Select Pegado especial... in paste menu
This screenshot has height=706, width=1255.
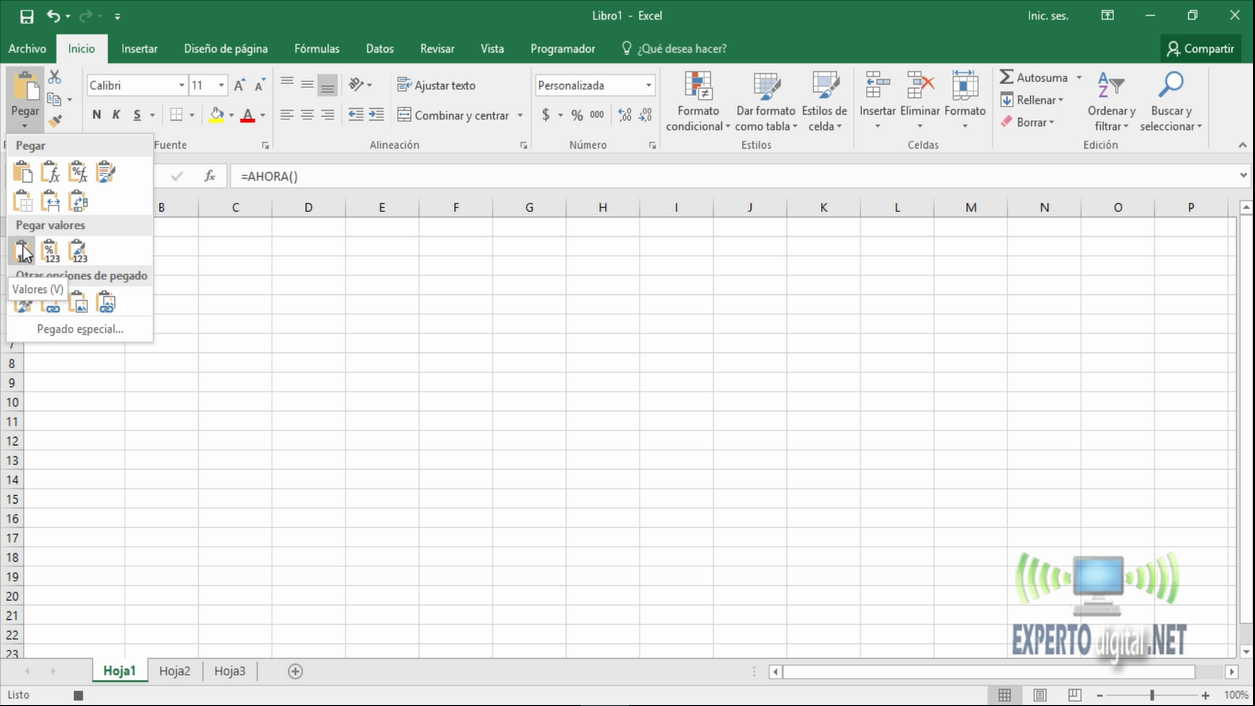click(80, 329)
